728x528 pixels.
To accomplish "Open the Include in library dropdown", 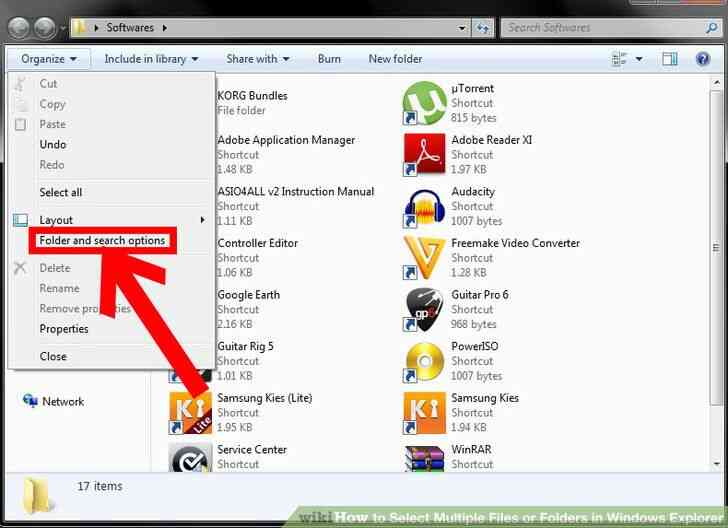I will click(x=151, y=59).
